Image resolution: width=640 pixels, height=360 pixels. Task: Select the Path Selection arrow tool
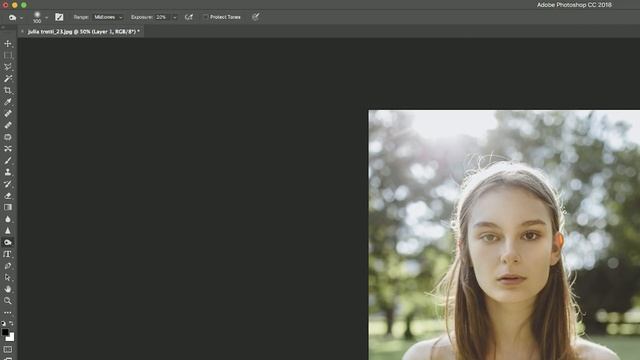pos(8,278)
